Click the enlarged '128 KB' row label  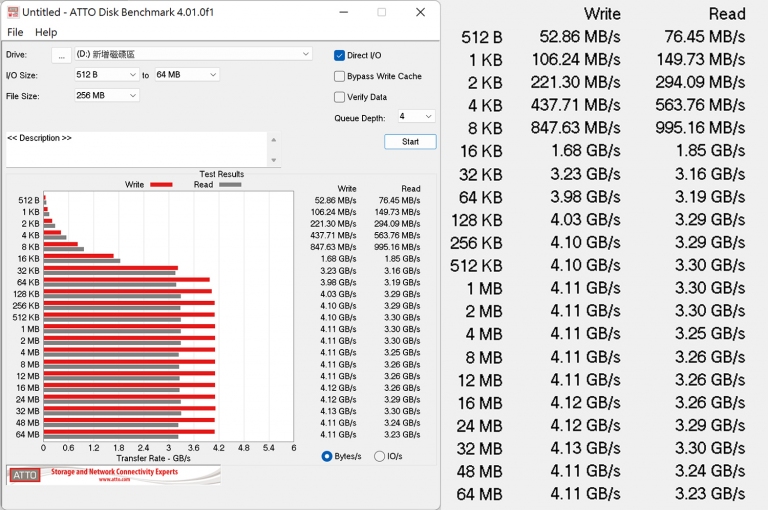point(477,220)
